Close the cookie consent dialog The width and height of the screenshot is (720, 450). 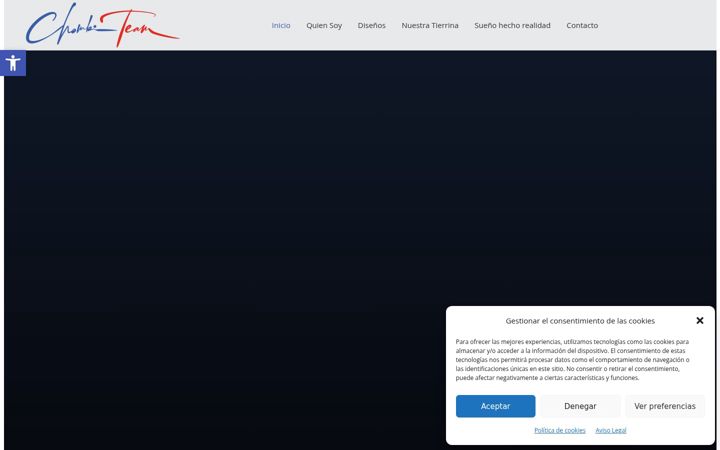tap(699, 321)
